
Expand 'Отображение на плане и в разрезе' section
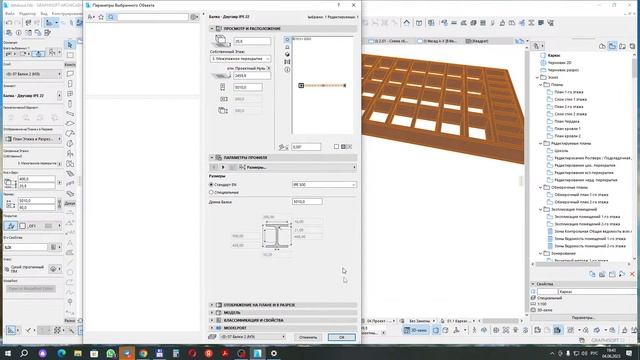tap(212, 305)
